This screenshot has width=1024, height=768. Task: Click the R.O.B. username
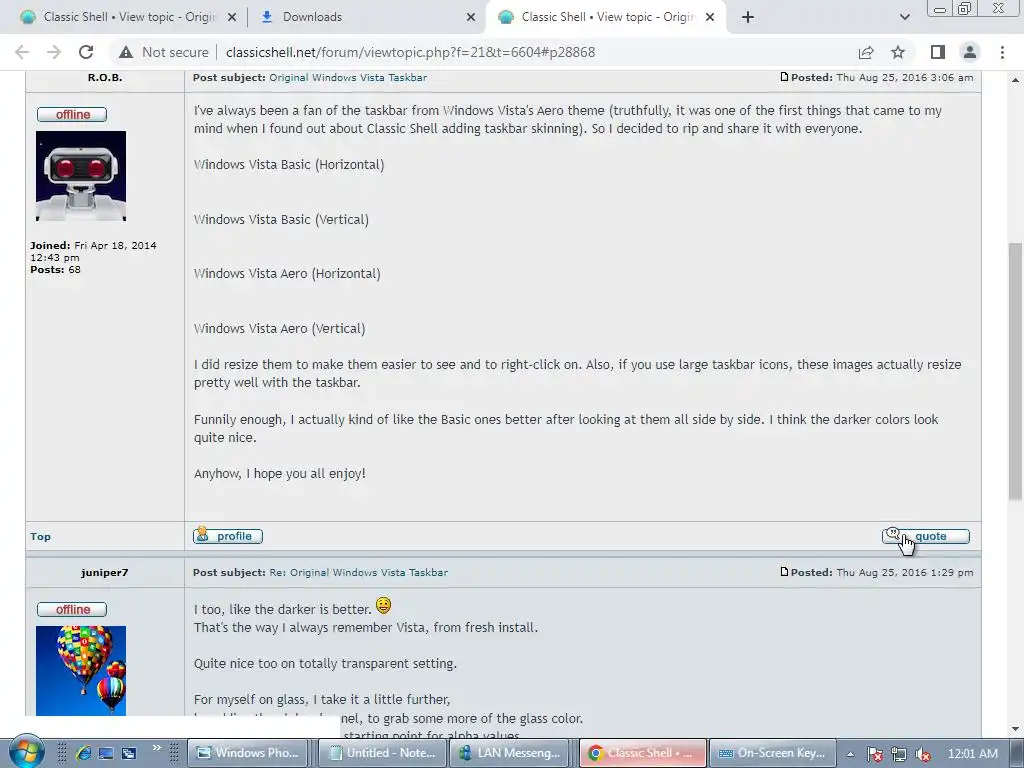tap(105, 77)
